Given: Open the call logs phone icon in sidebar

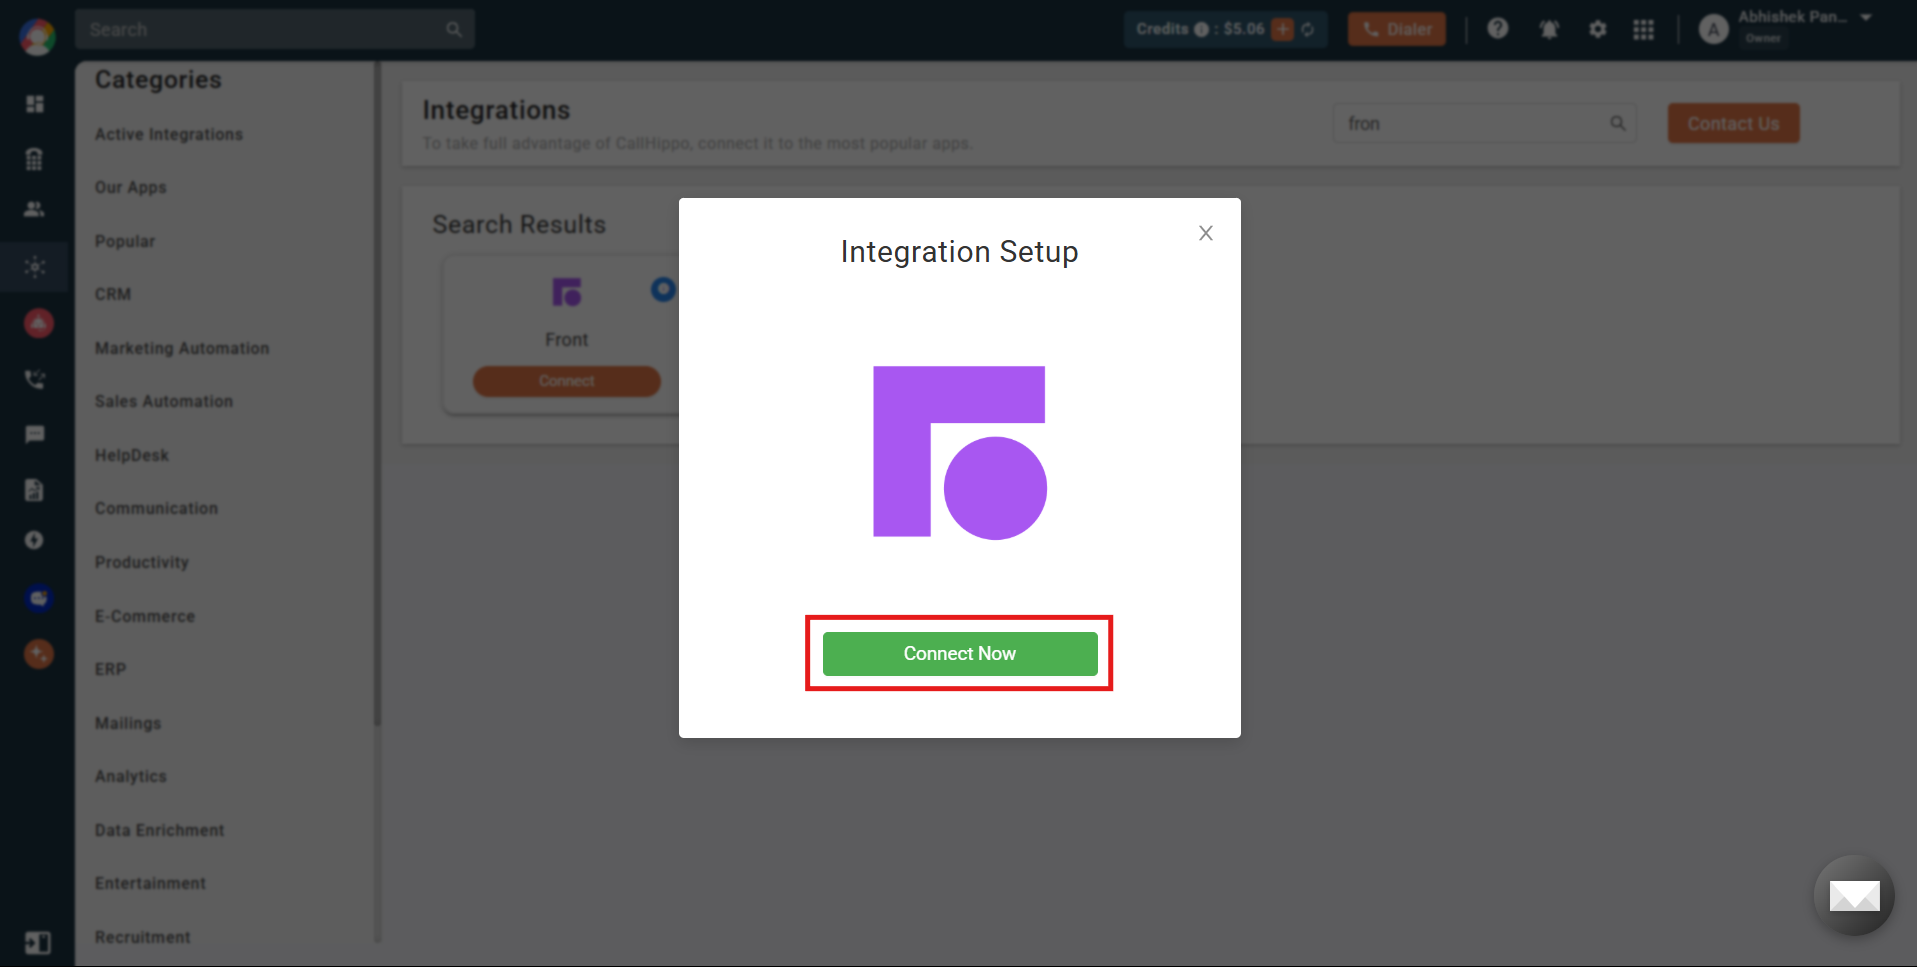Looking at the screenshot, I should pyautogui.click(x=35, y=379).
